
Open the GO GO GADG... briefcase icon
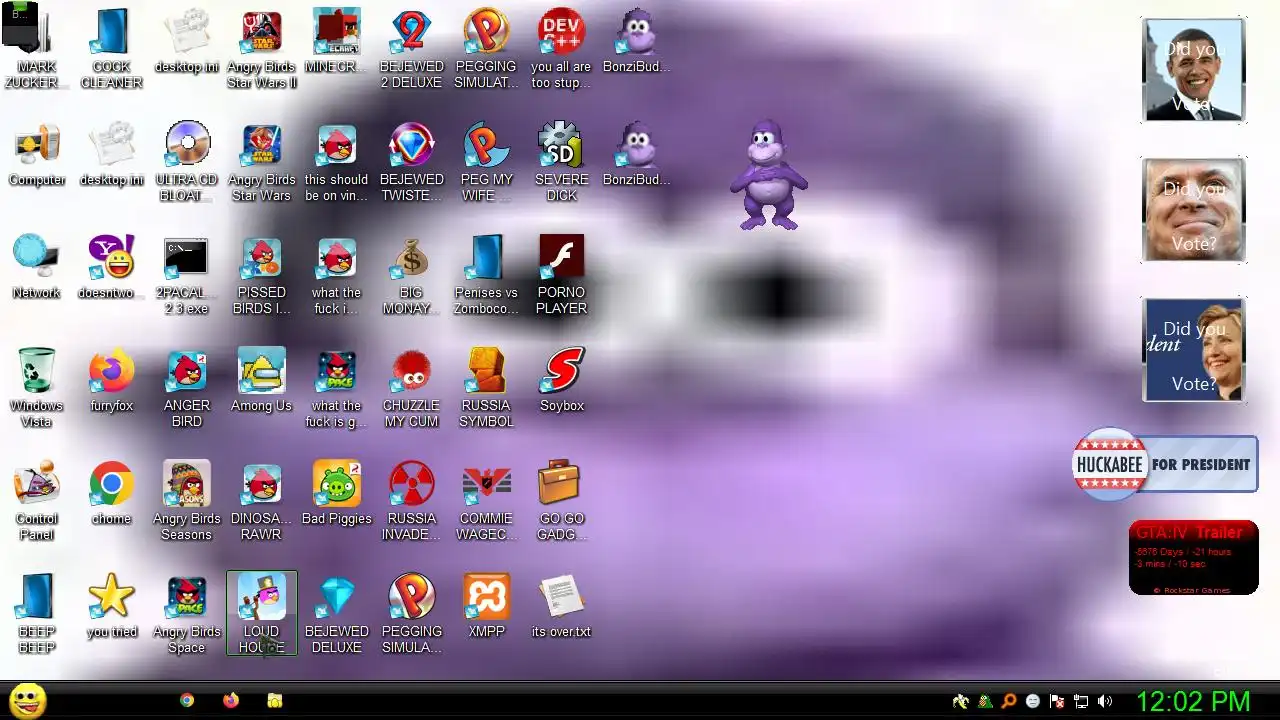pyautogui.click(x=562, y=502)
